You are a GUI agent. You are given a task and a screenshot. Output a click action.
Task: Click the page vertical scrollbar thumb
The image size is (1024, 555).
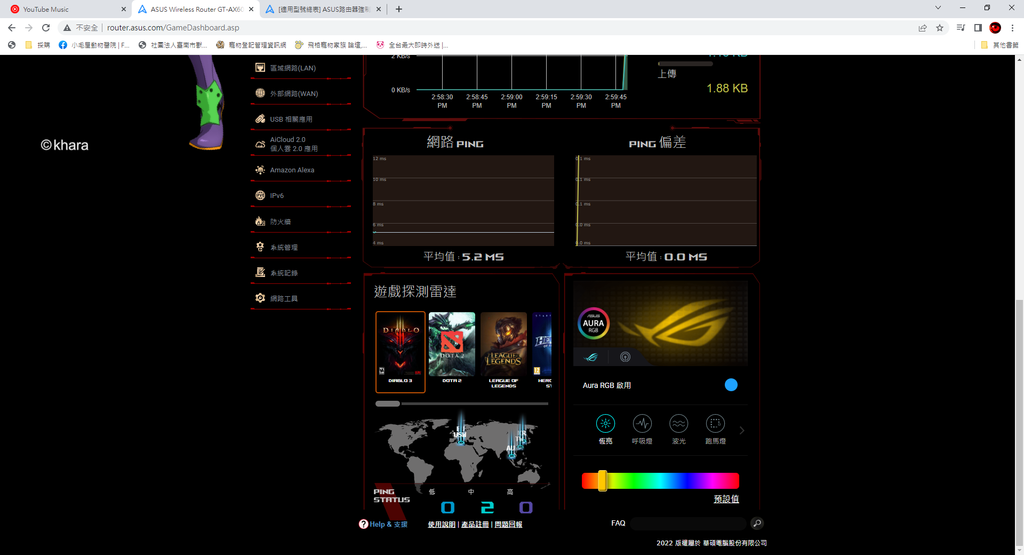[x=1019, y=421]
